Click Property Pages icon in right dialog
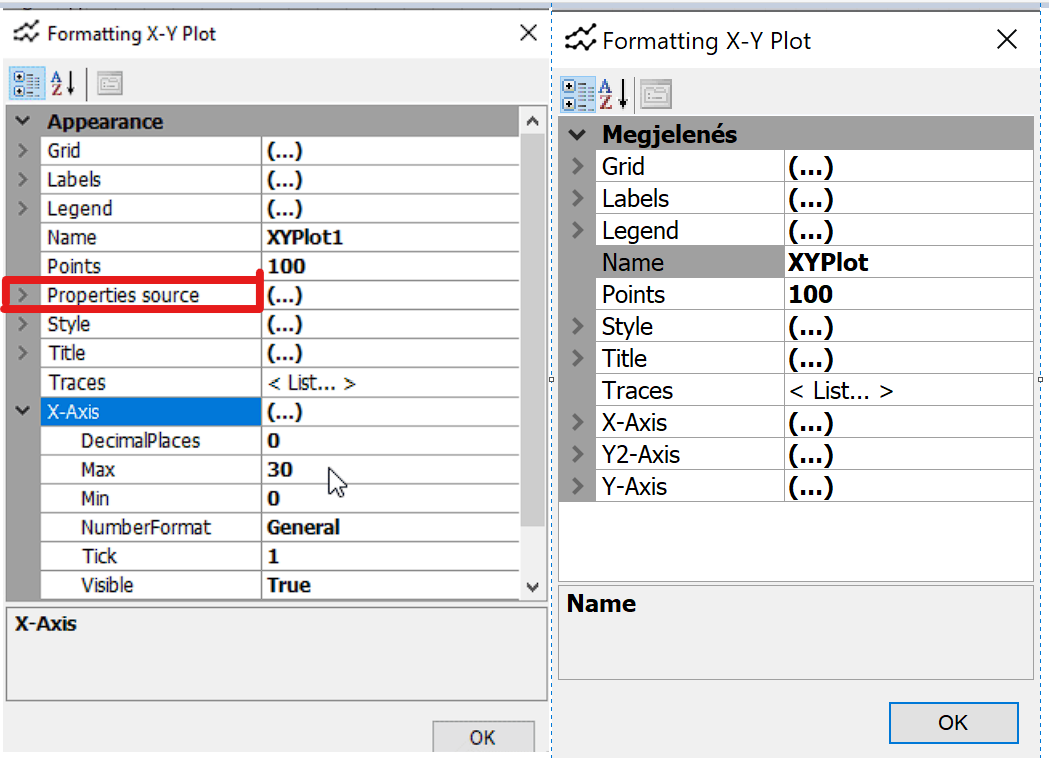The image size is (1049, 758). [656, 94]
